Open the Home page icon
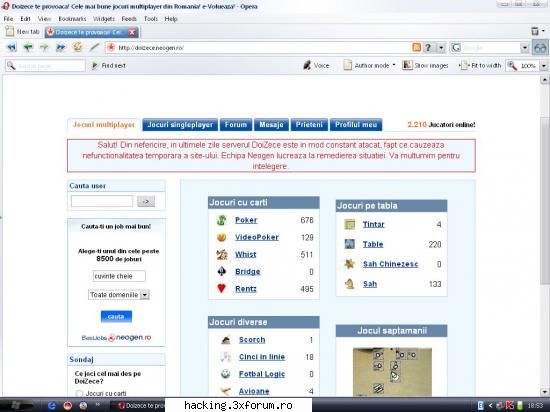The height and width of the screenshot is (412, 550). [77, 47]
